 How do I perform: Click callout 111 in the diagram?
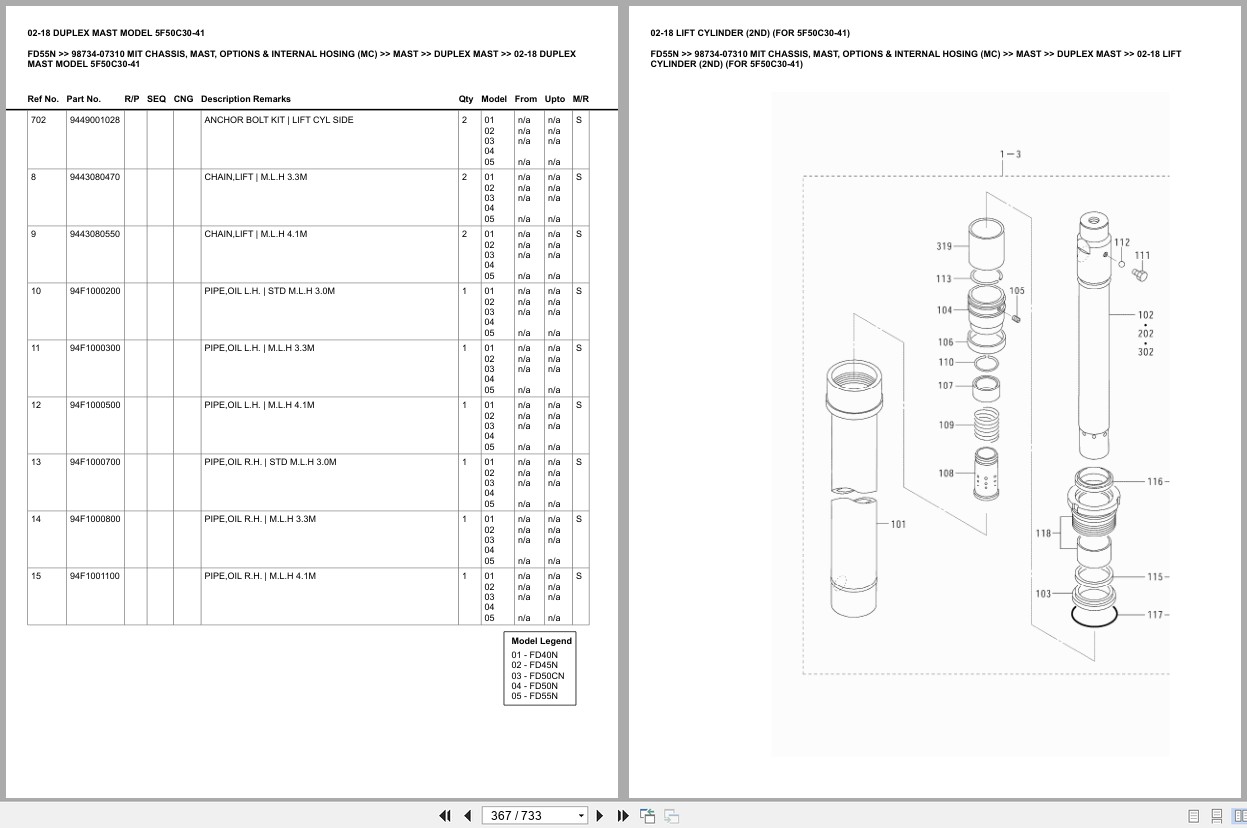click(1142, 255)
